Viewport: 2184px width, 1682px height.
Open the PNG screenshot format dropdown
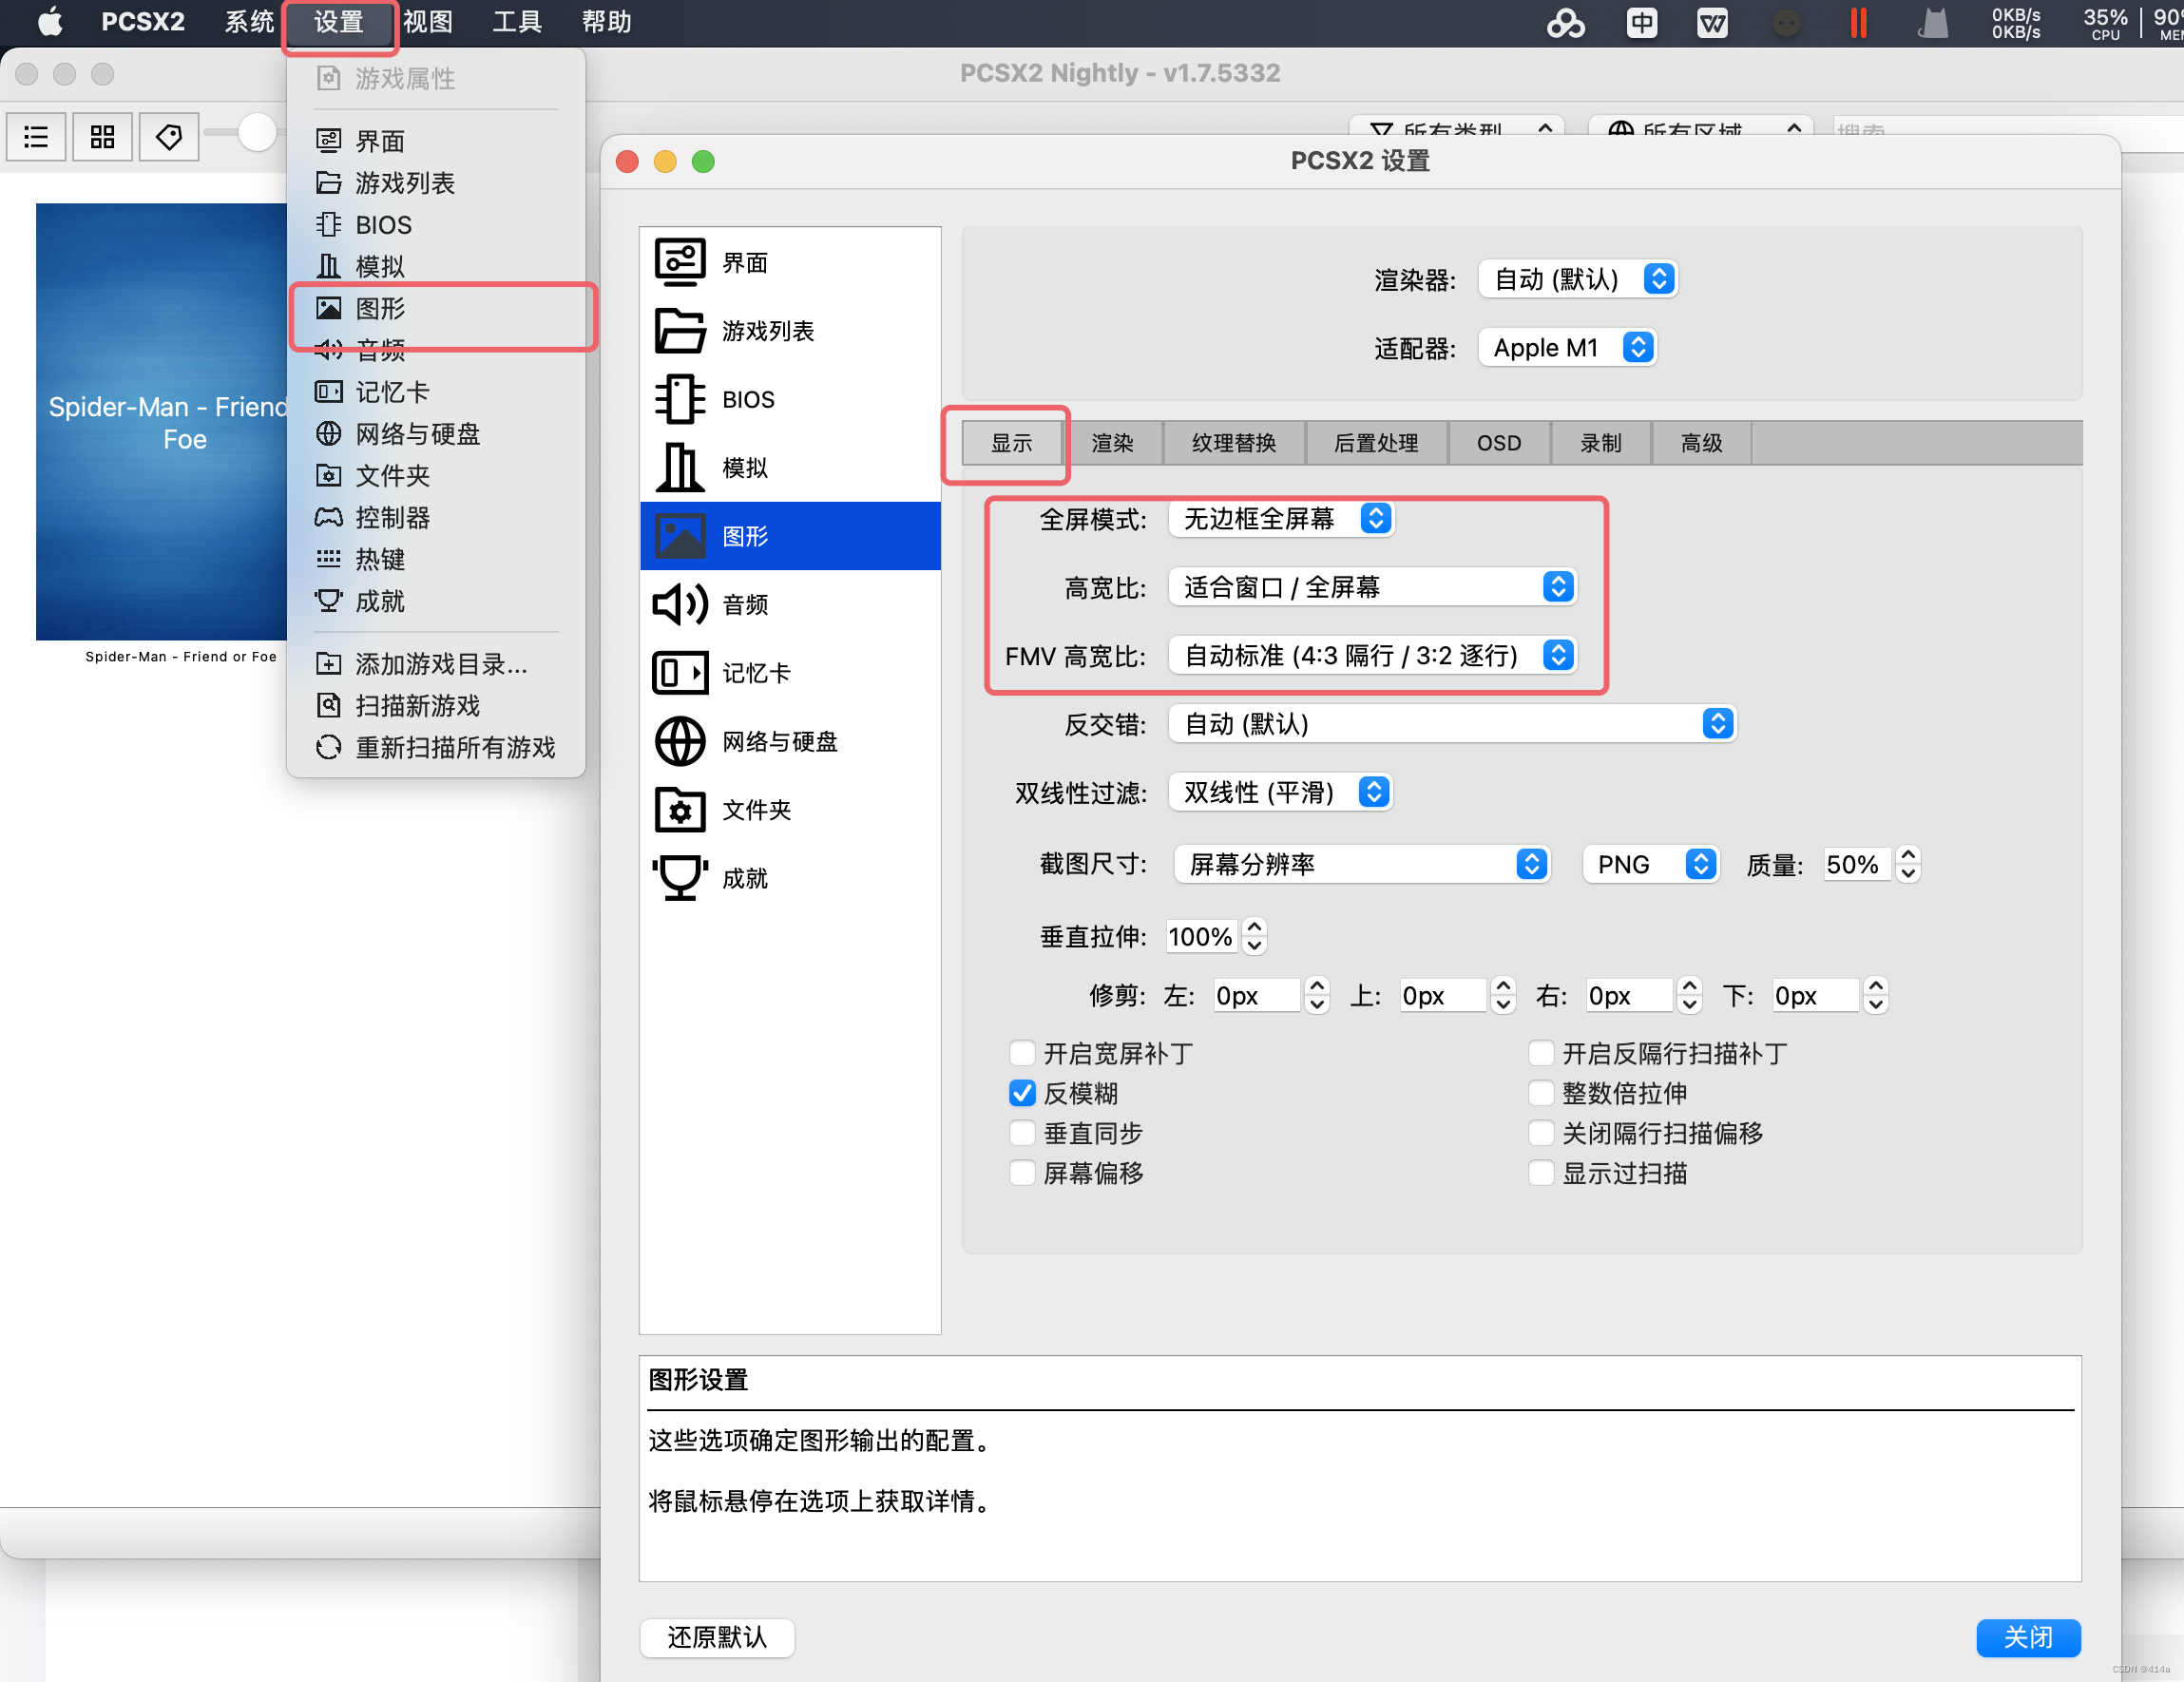tap(1650, 864)
